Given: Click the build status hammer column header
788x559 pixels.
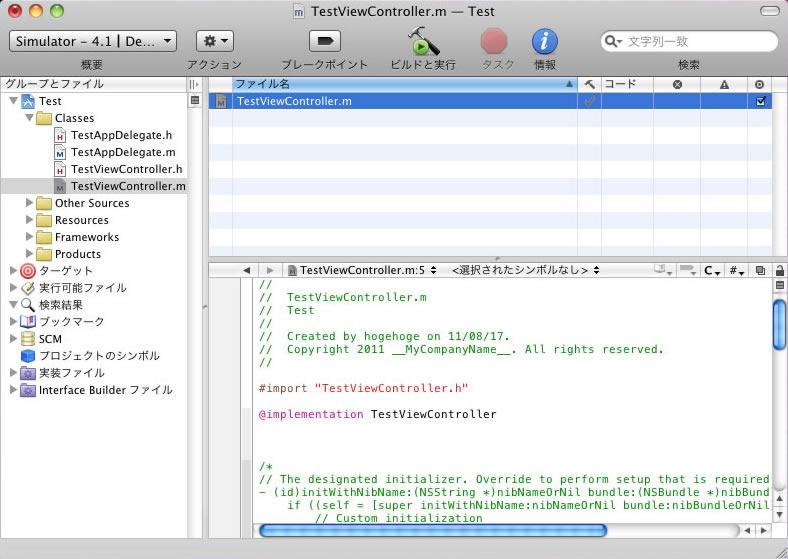Looking at the screenshot, I should [589, 84].
